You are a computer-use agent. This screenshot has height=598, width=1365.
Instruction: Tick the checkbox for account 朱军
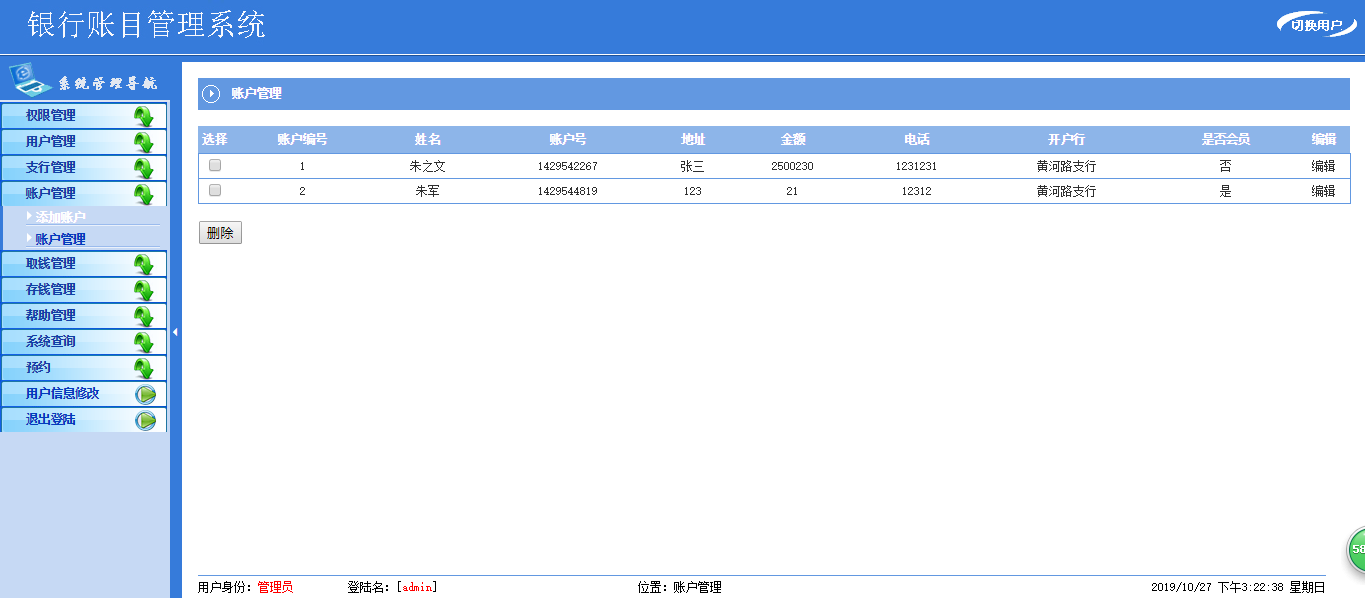(x=214, y=190)
